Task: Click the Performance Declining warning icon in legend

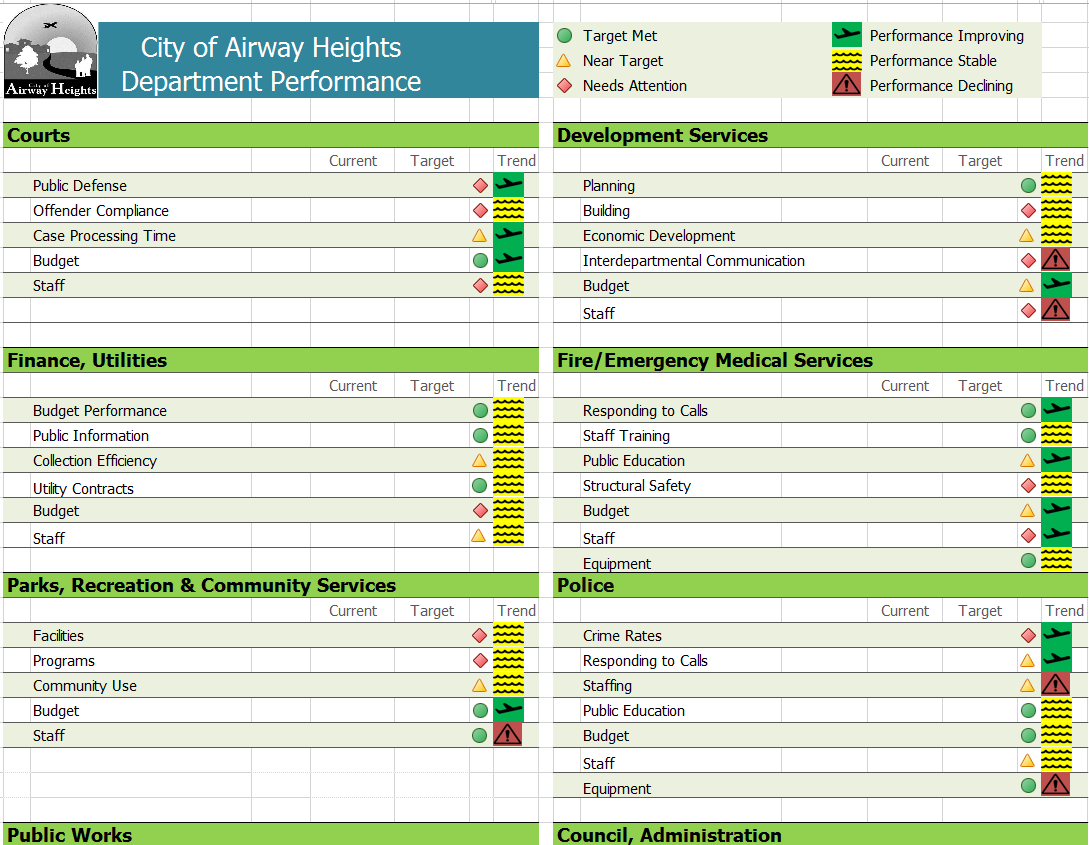Action: tap(847, 85)
